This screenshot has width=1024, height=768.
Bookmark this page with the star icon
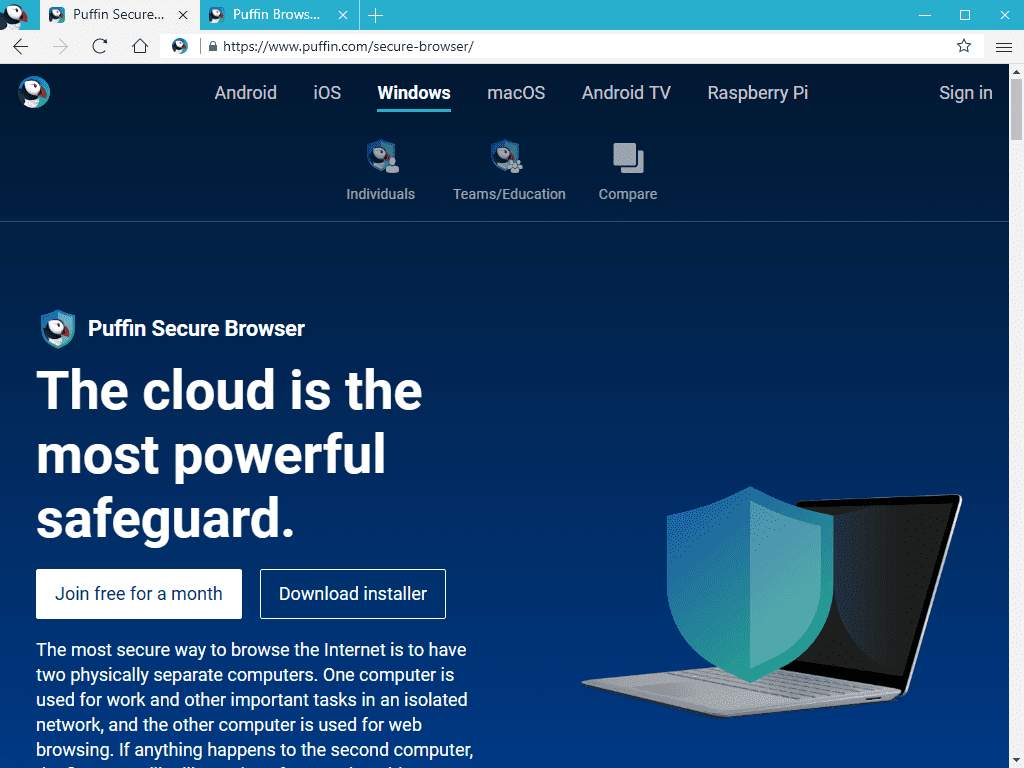963,46
